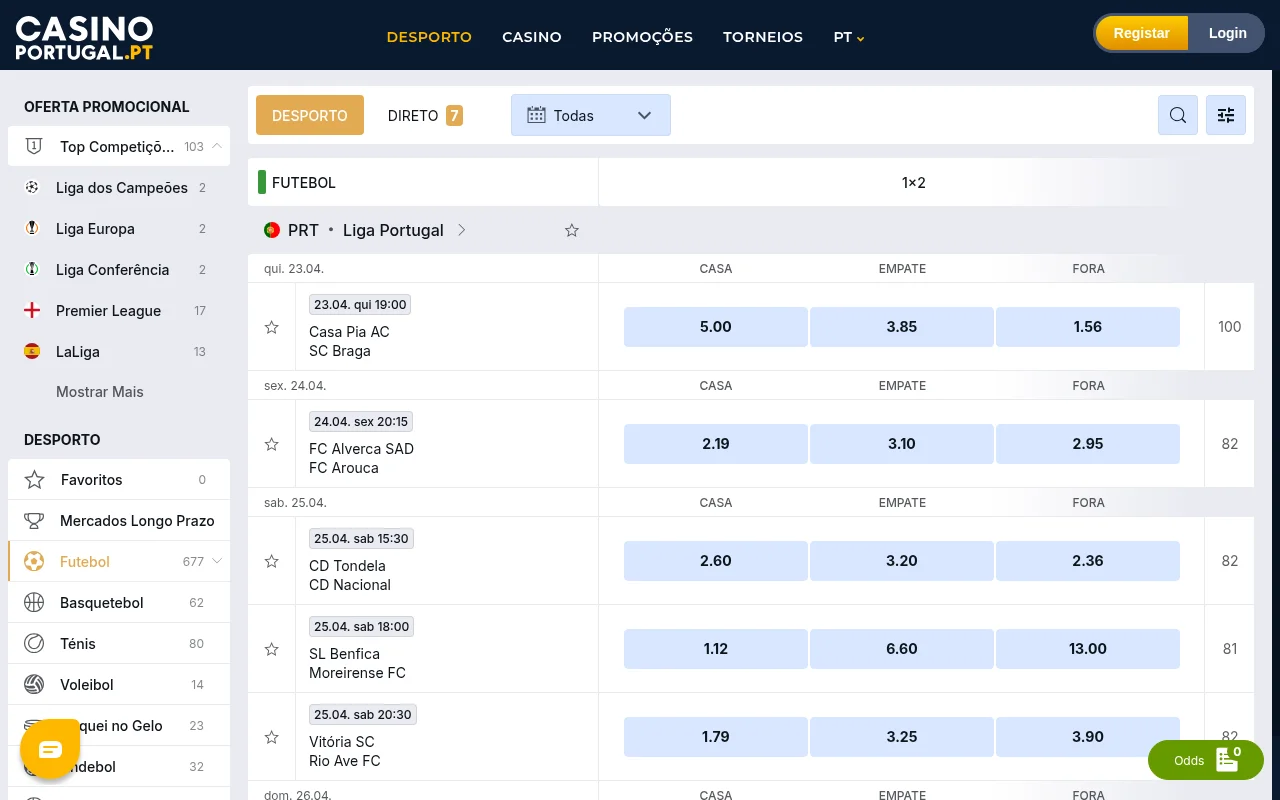Select the 1×2 market column header
The image size is (1280, 800).
tap(914, 183)
